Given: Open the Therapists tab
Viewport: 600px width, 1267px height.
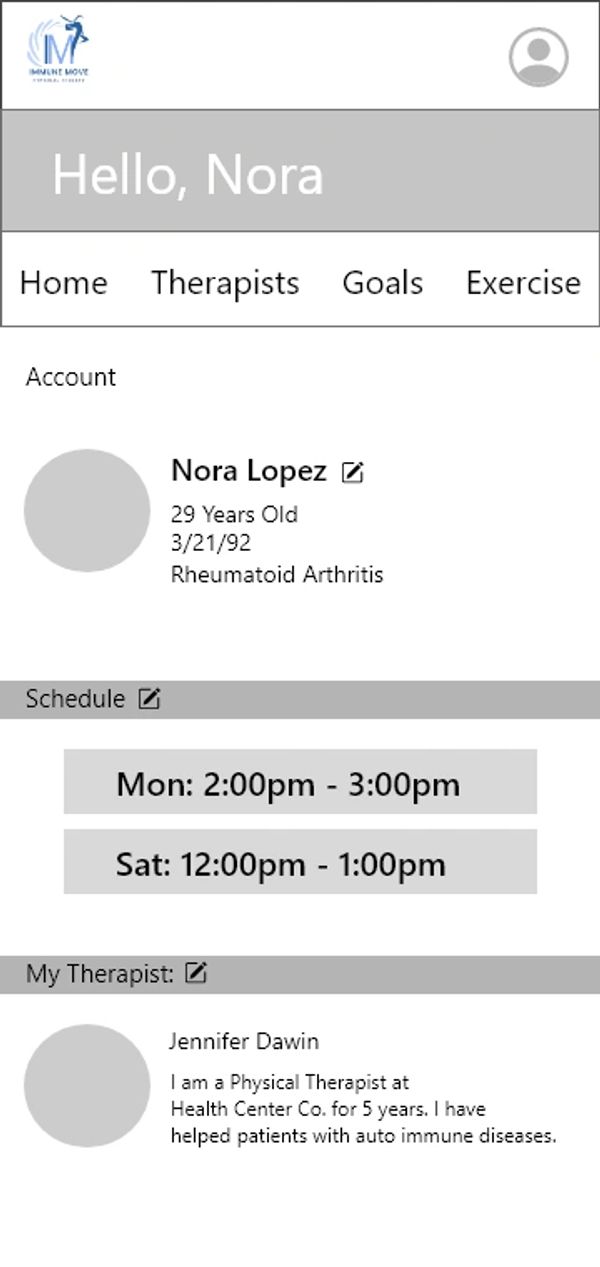Looking at the screenshot, I should click(x=225, y=283).
